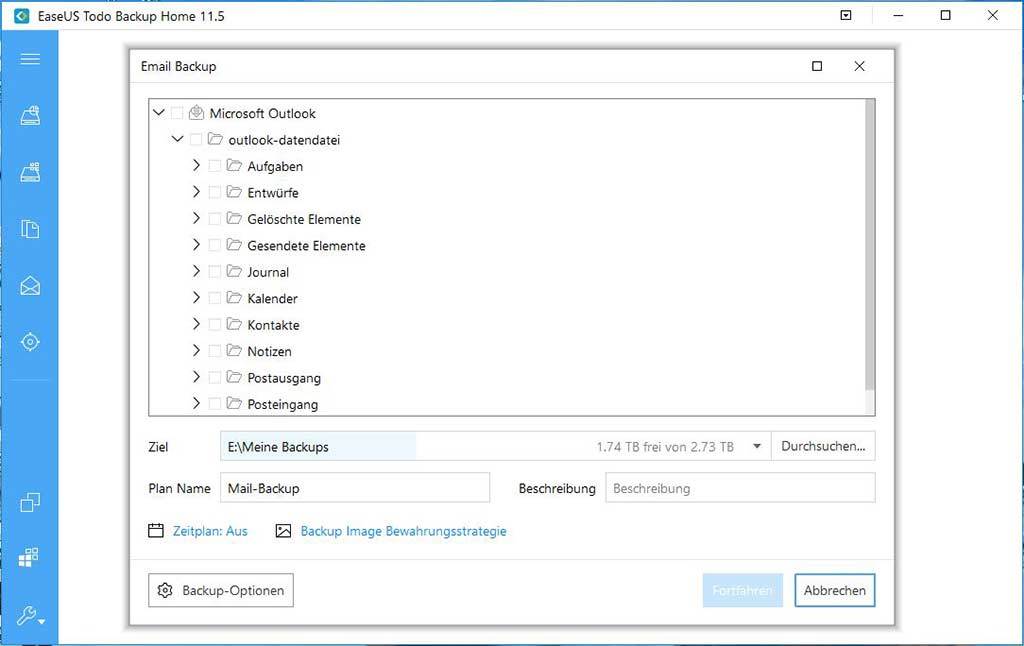Open Clone sidebar icon
1024x646 pixels.
pyautogui.click(x=30, y=502)
